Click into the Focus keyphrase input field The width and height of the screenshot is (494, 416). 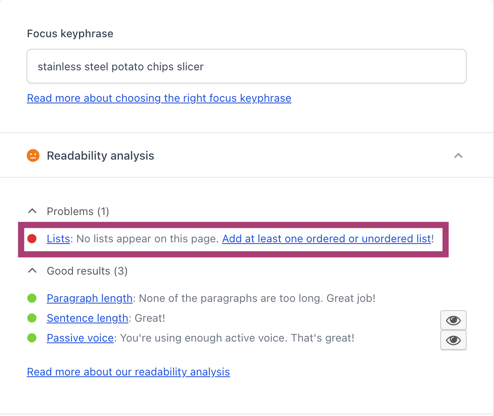click(x=246, y=66)
